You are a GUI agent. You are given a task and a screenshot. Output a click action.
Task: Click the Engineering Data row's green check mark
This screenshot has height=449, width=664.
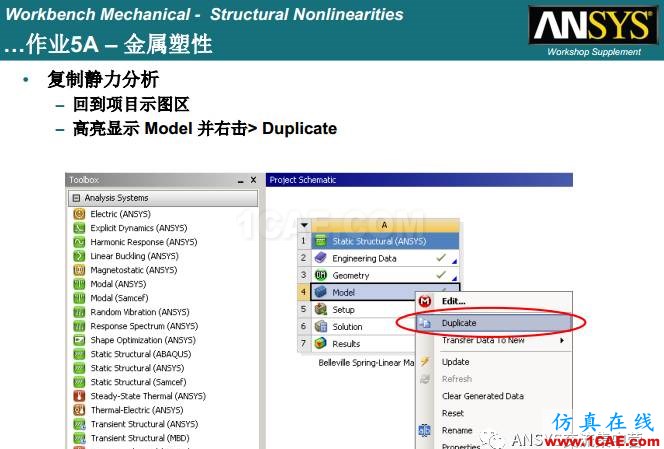441,257
